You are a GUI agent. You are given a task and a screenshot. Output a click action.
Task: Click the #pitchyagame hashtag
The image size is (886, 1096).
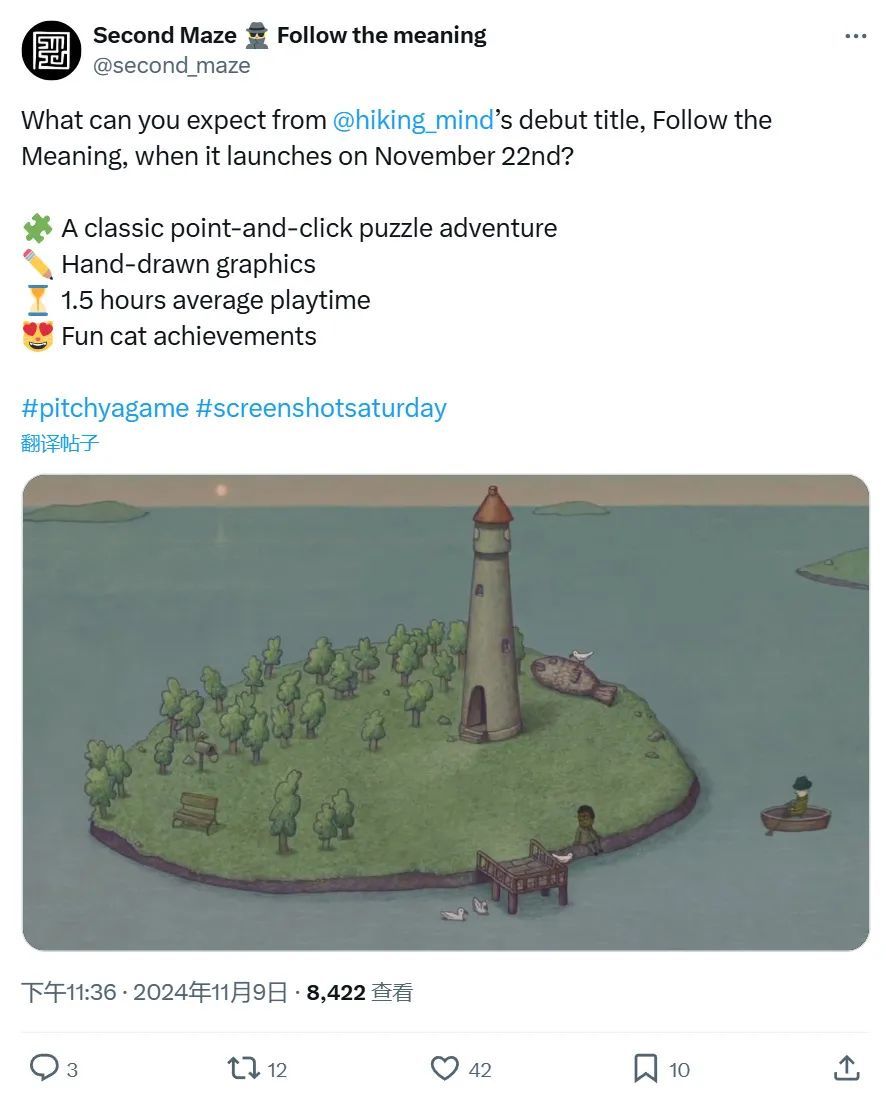(x=105, y=408)
